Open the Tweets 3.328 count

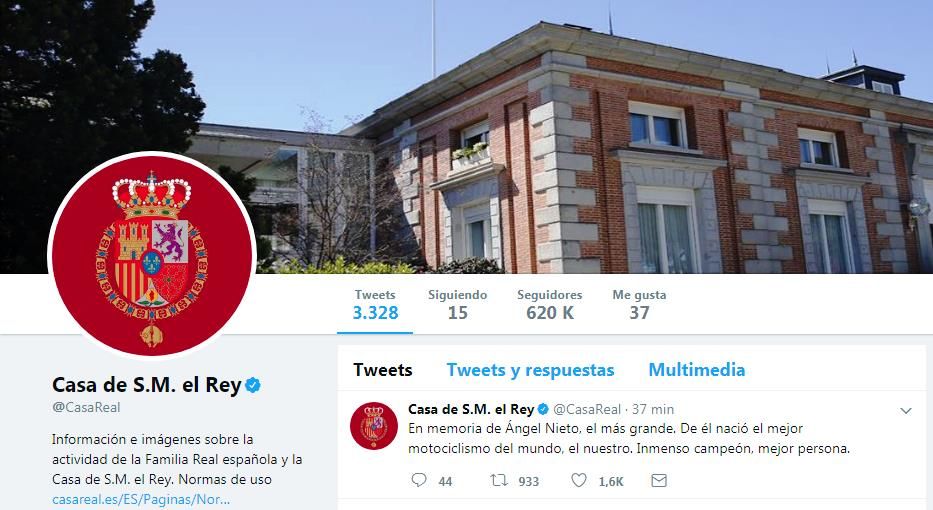click(x=375, y=305)
